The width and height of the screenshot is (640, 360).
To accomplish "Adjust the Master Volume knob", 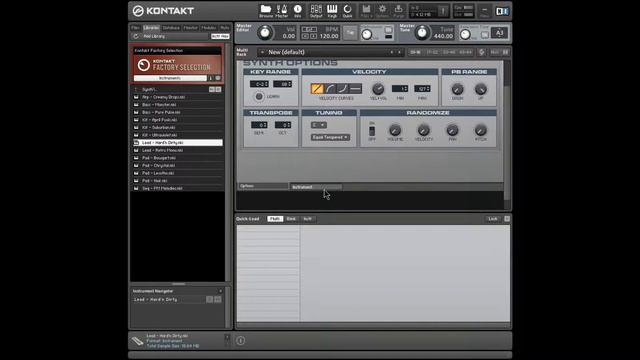I will pyautogui.click(x=265, y=33).
